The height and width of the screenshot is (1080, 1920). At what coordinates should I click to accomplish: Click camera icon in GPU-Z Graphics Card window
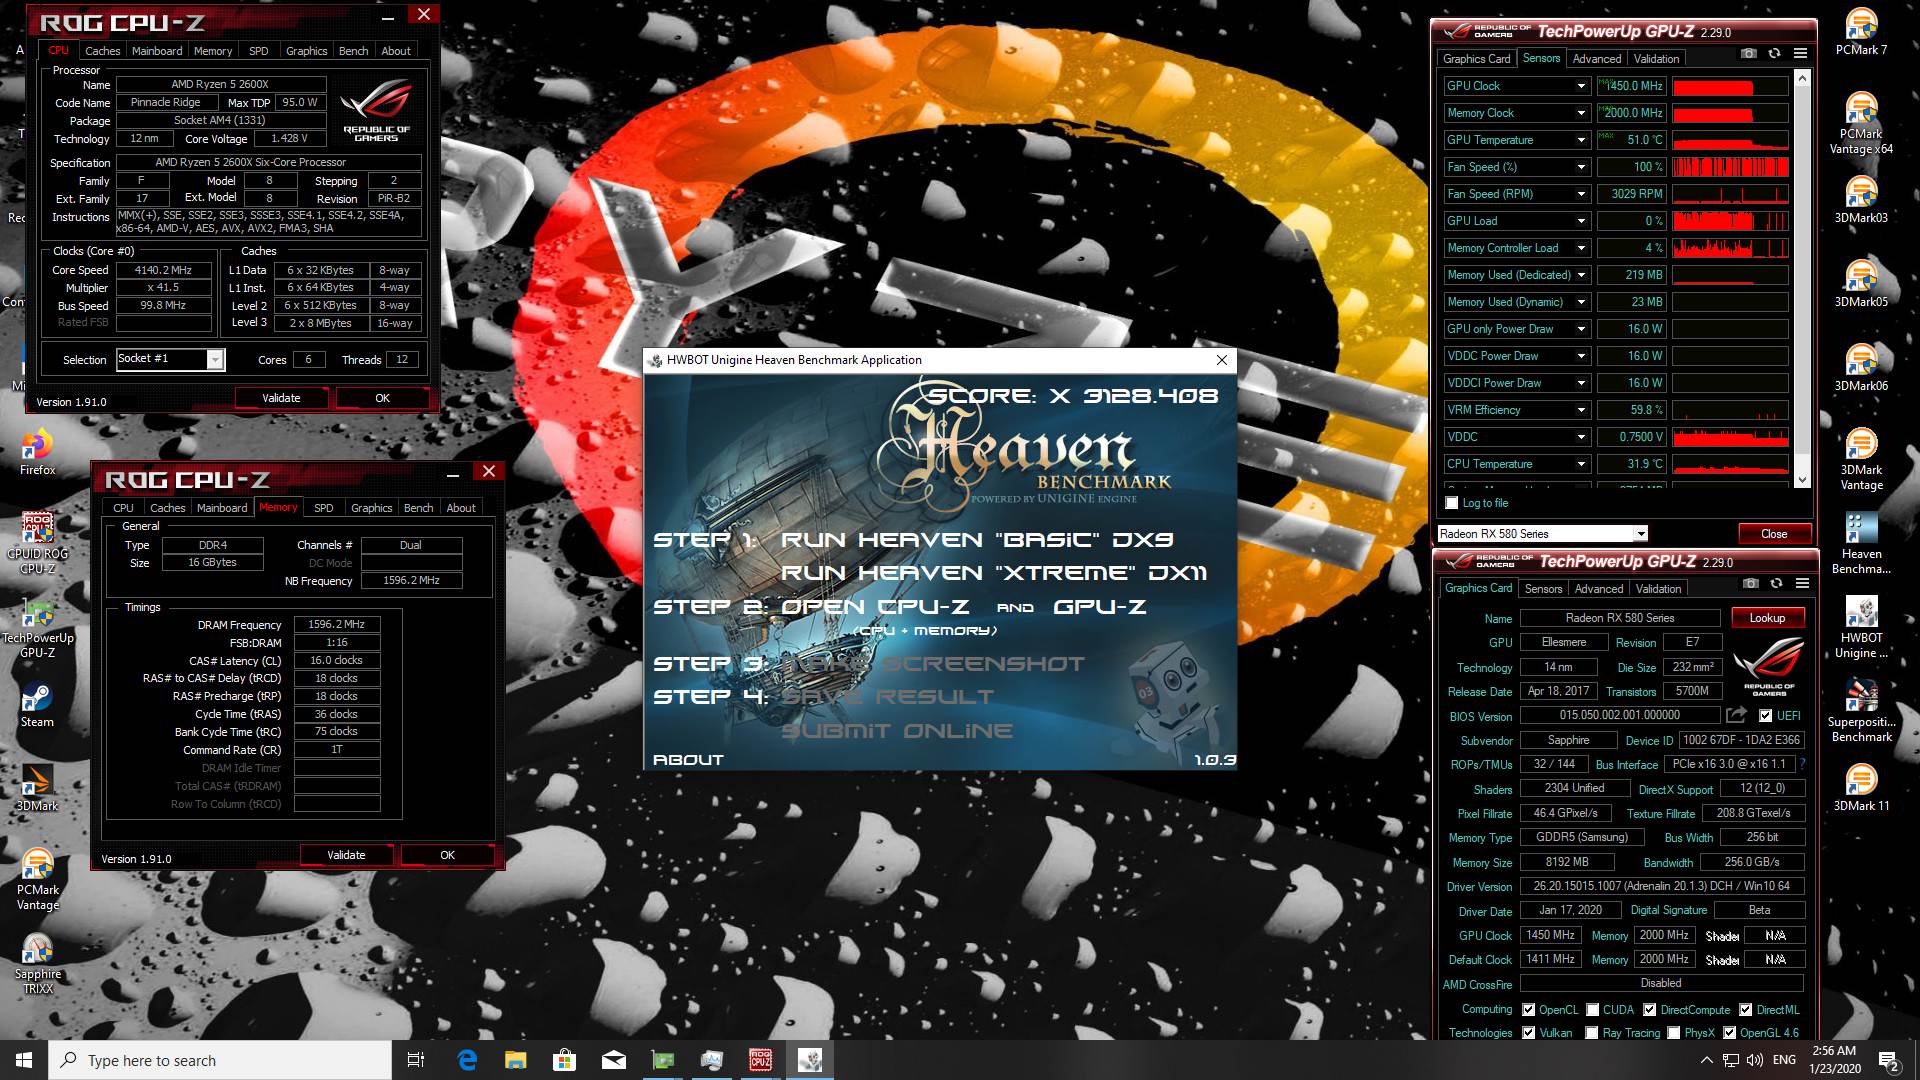tap(1750, 584)
